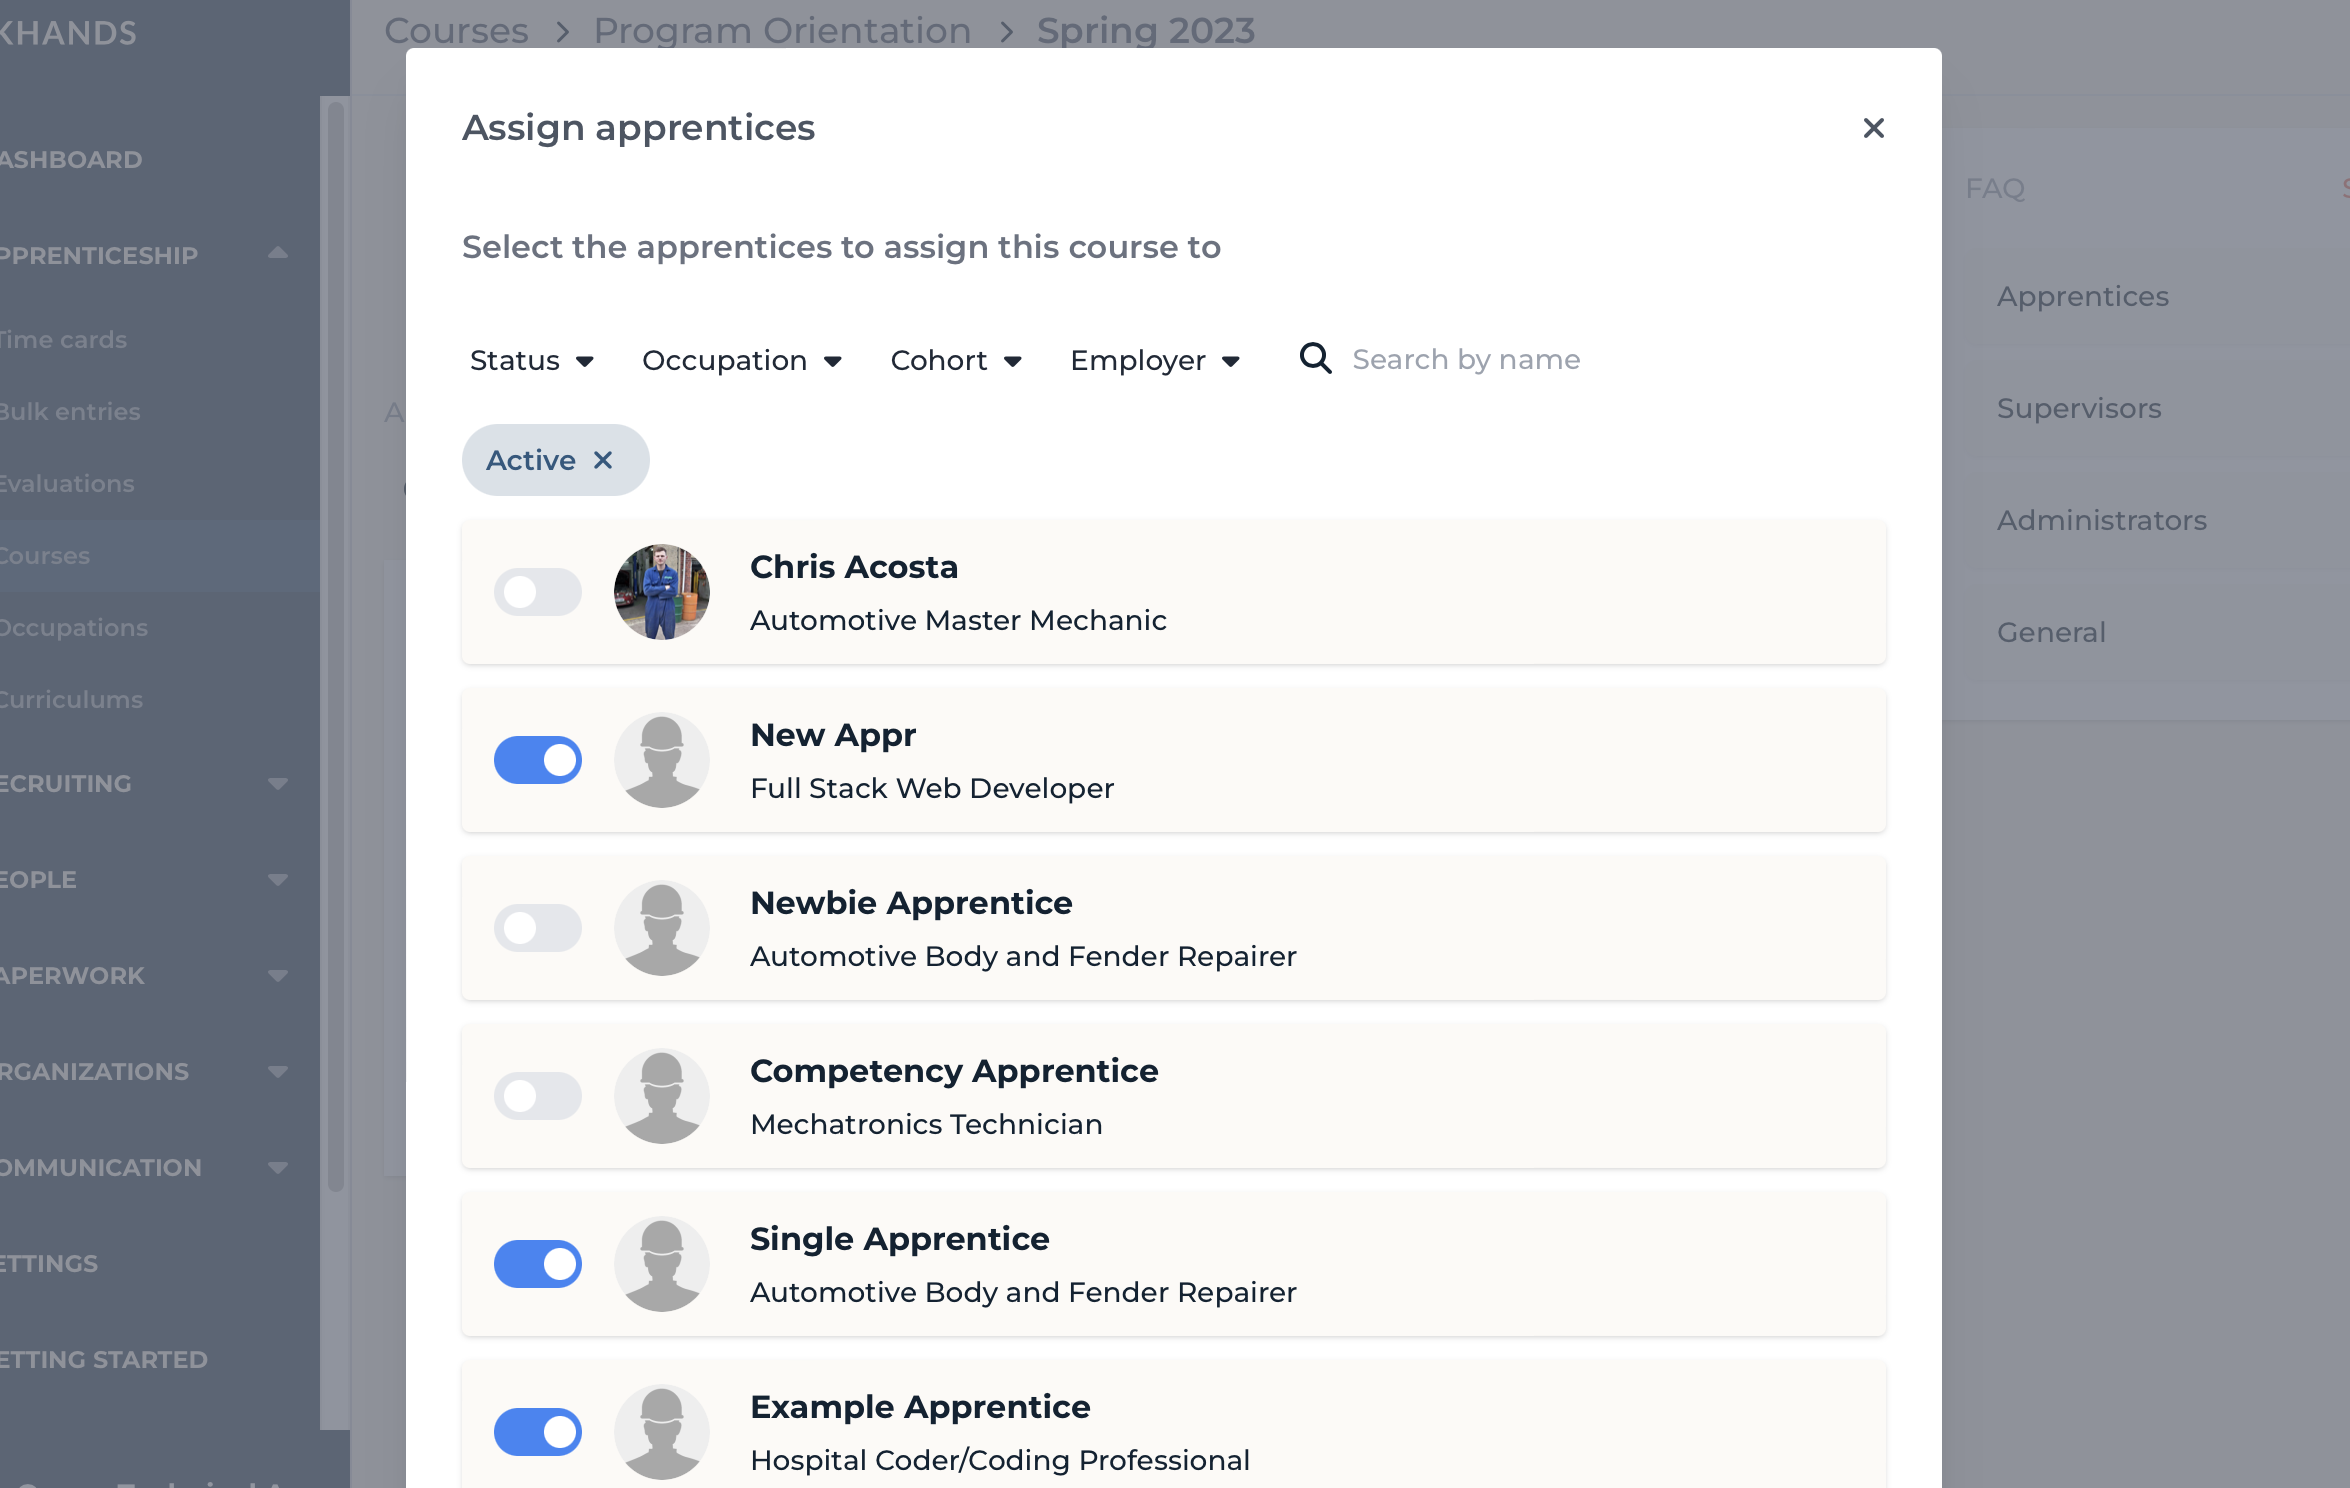2350x1488 pixels.
Task: Click Example Apprentice's avatar icon
Action: click(x=662, y=1432)
